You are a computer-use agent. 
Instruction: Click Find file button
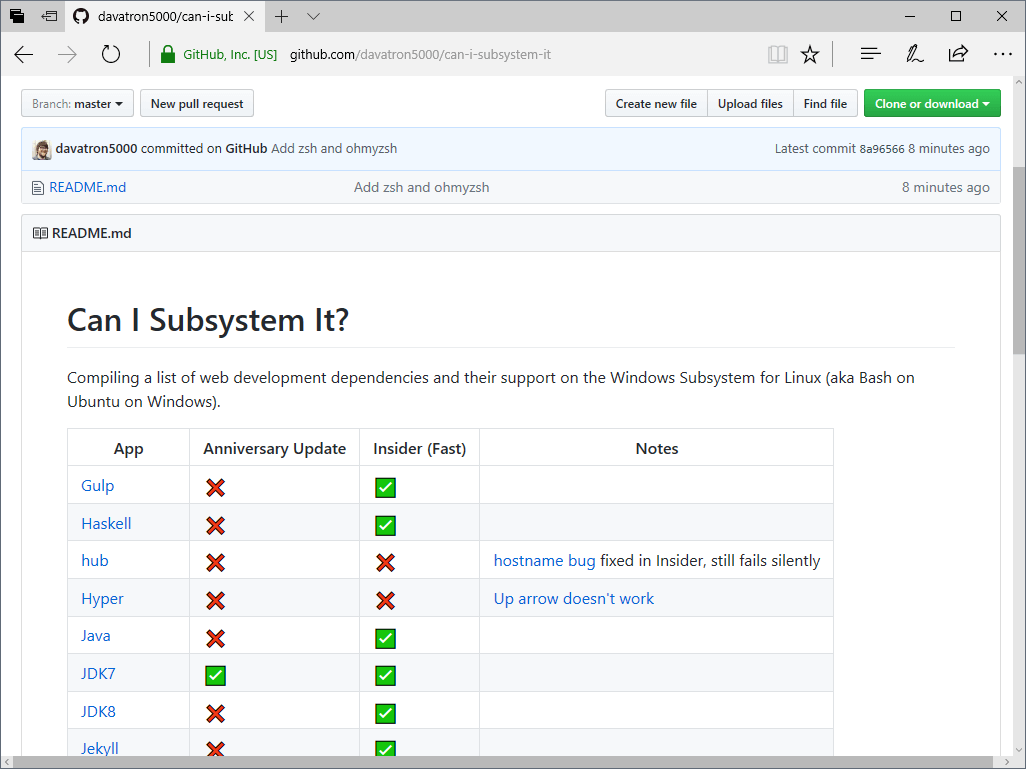click(825, 103)
